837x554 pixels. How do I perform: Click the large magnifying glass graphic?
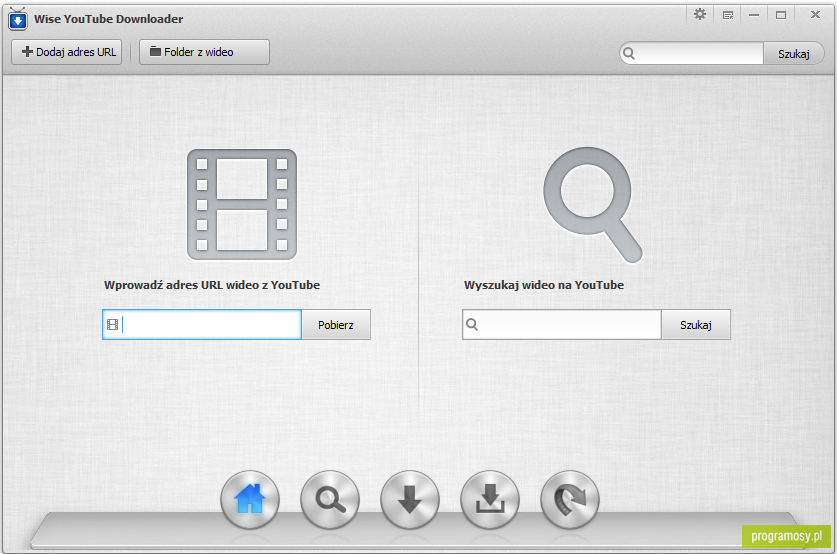(593, 205)
